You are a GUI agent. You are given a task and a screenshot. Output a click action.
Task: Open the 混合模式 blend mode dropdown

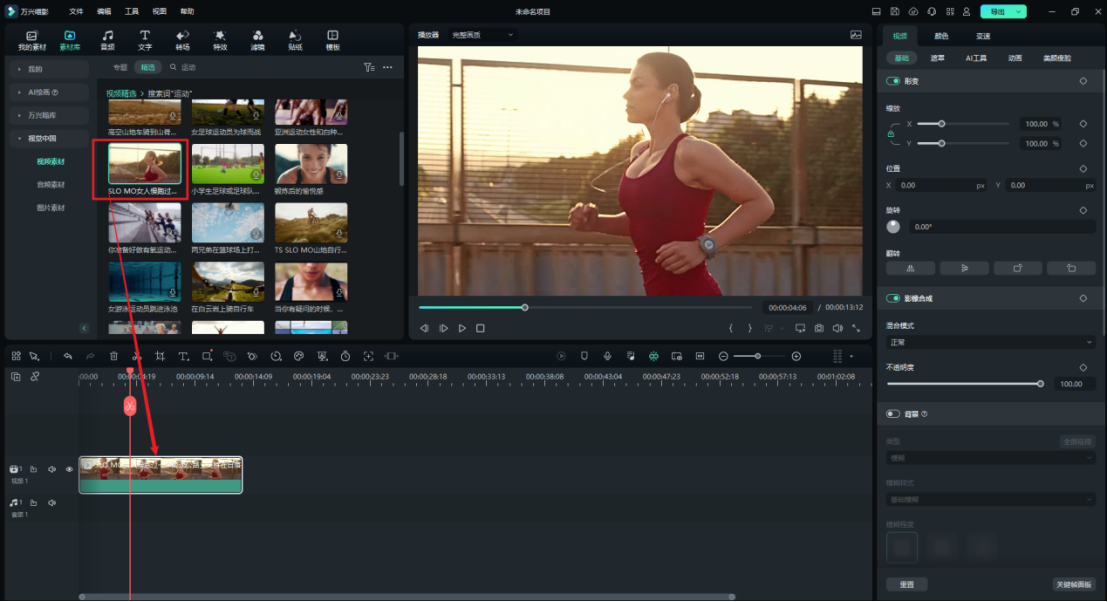click(x=990, y=342)
